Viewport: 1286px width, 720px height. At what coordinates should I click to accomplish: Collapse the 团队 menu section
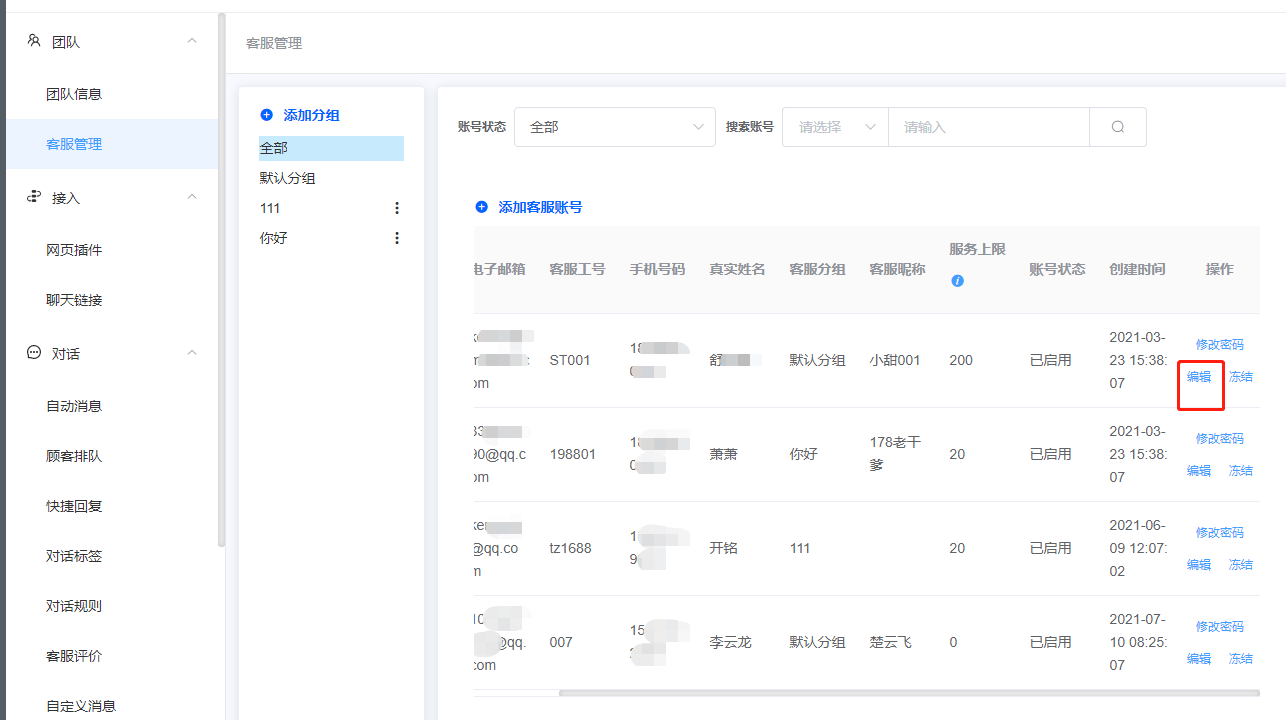[x=192, y=41]
